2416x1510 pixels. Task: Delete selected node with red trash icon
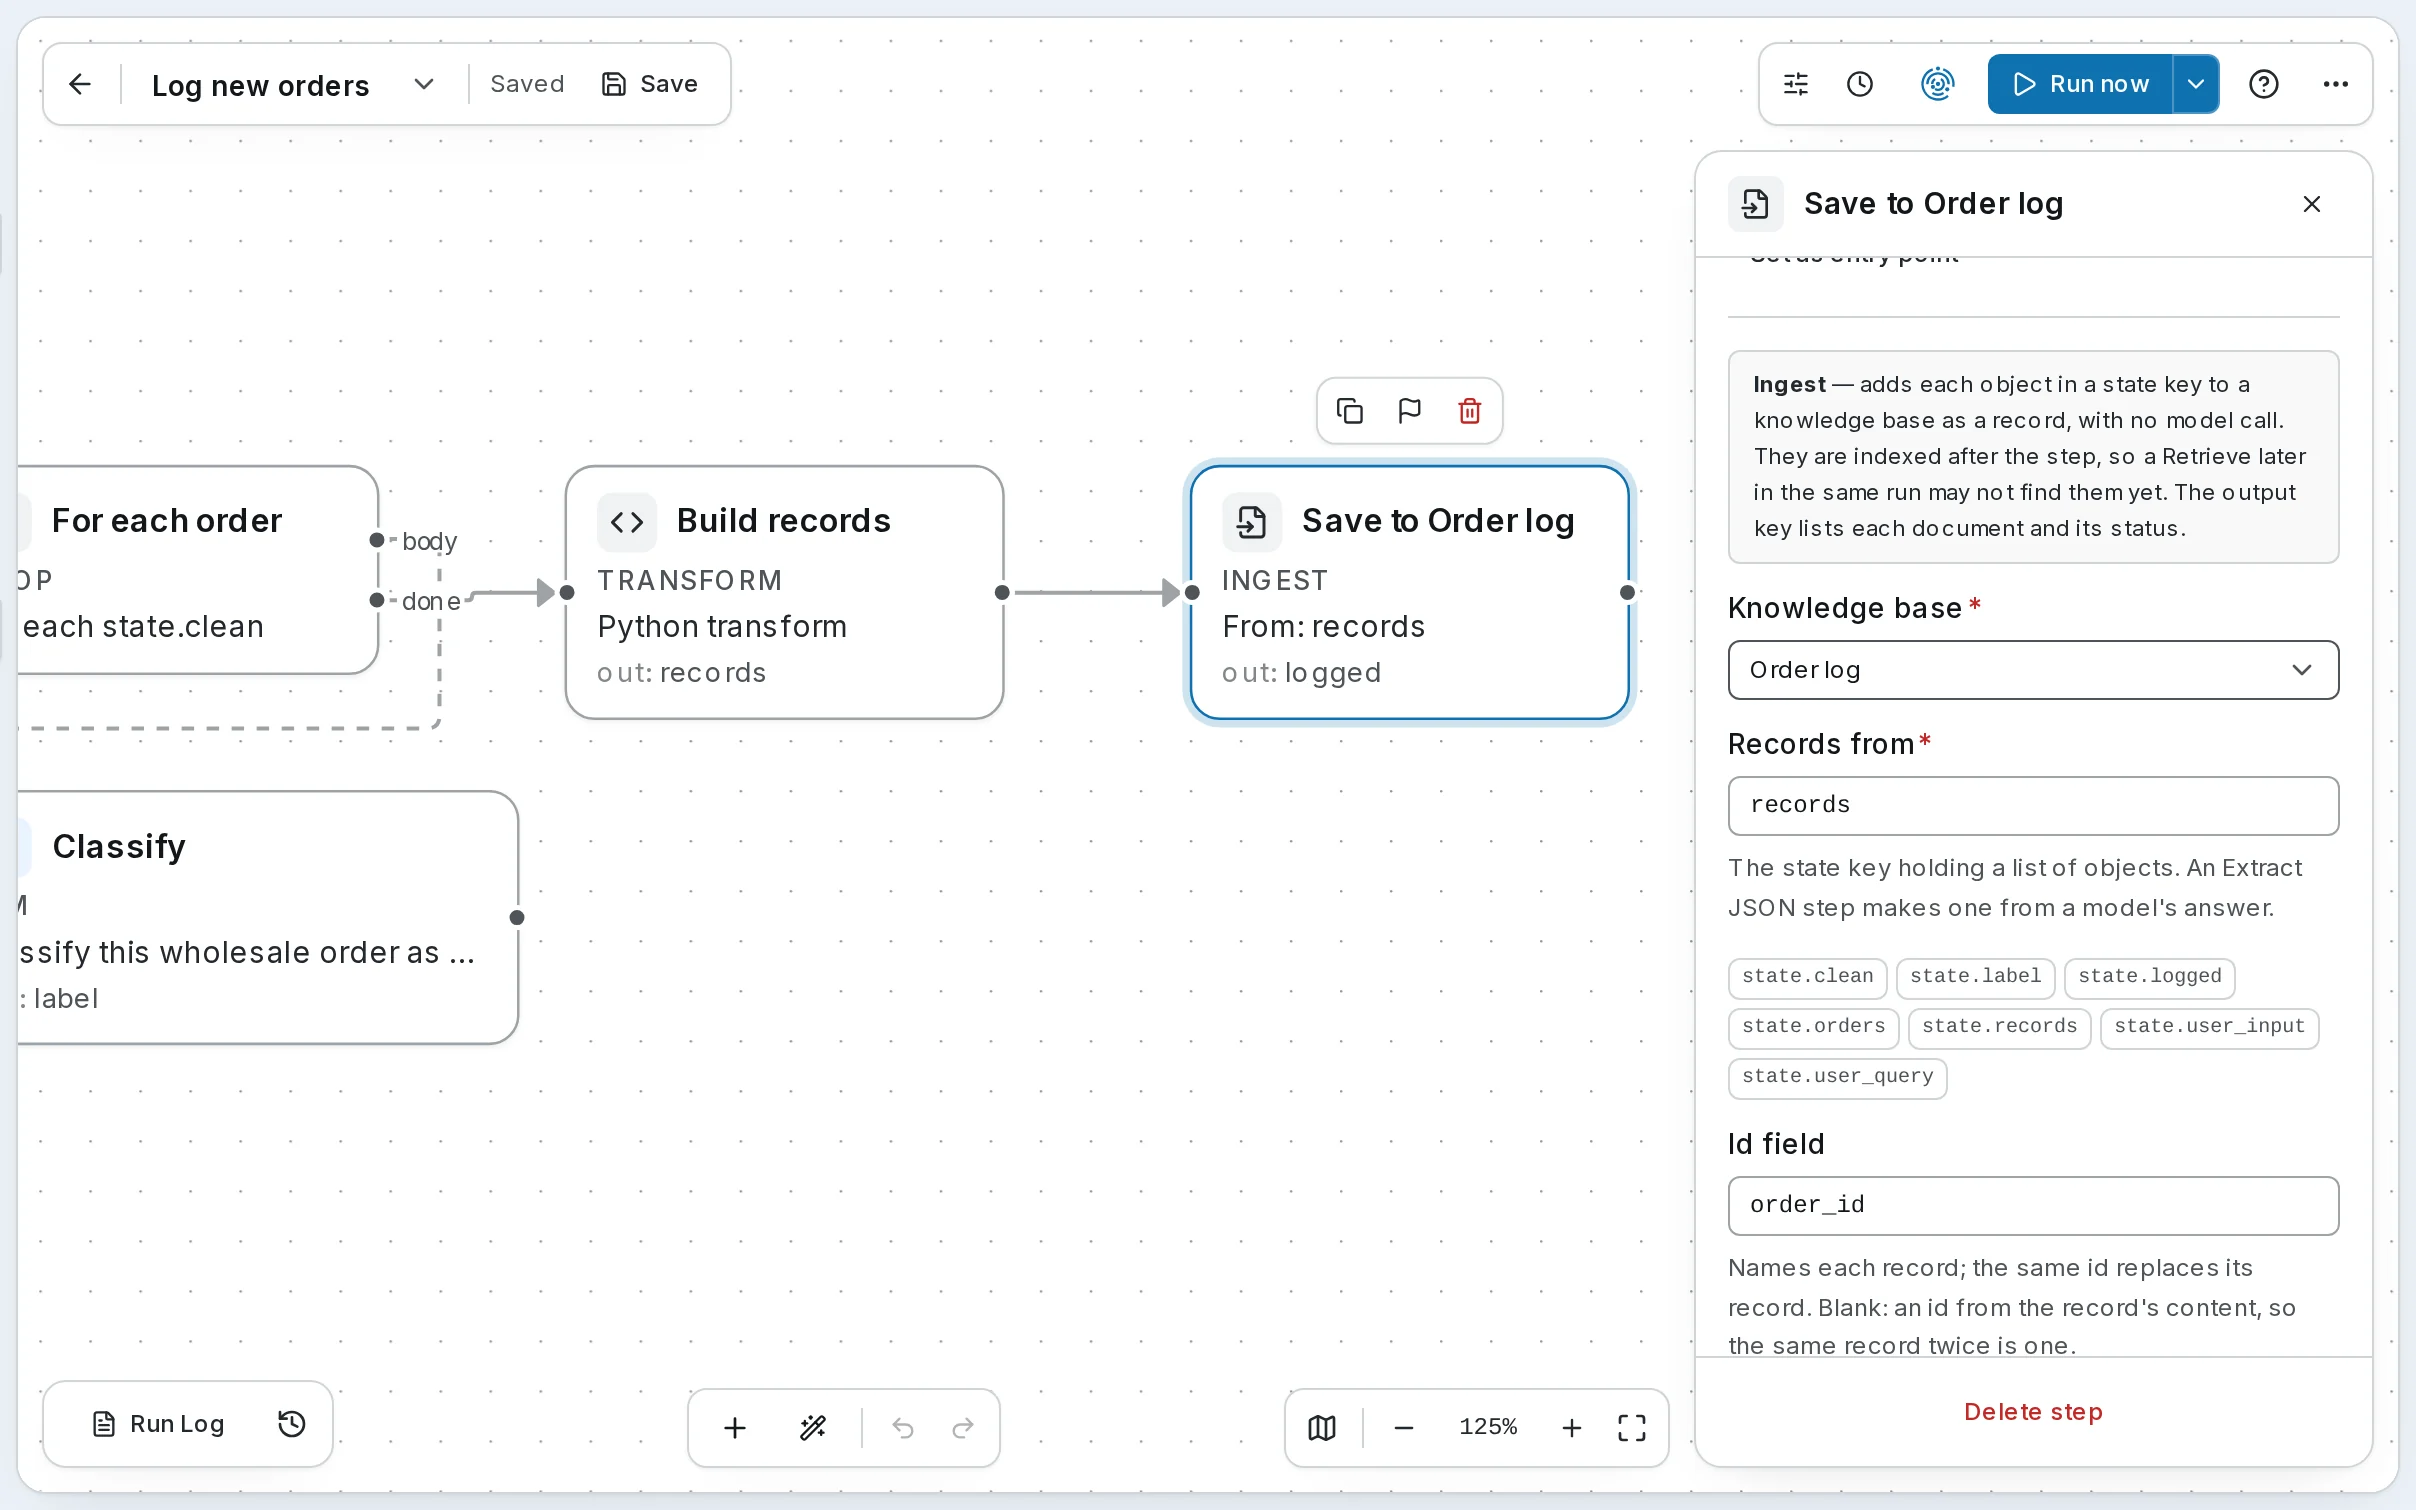[1470, 411]
